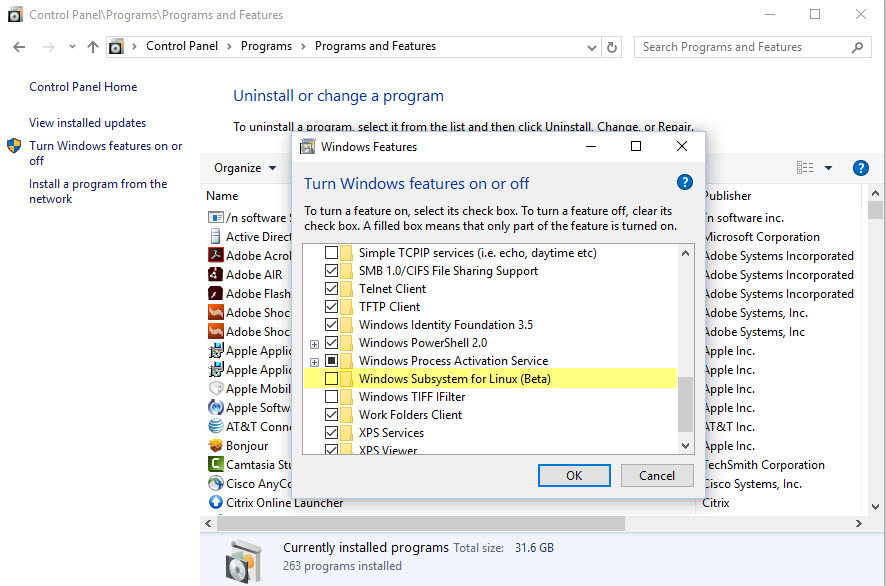Toggle Windows Process Activation Service checkbox

(332, 361)
